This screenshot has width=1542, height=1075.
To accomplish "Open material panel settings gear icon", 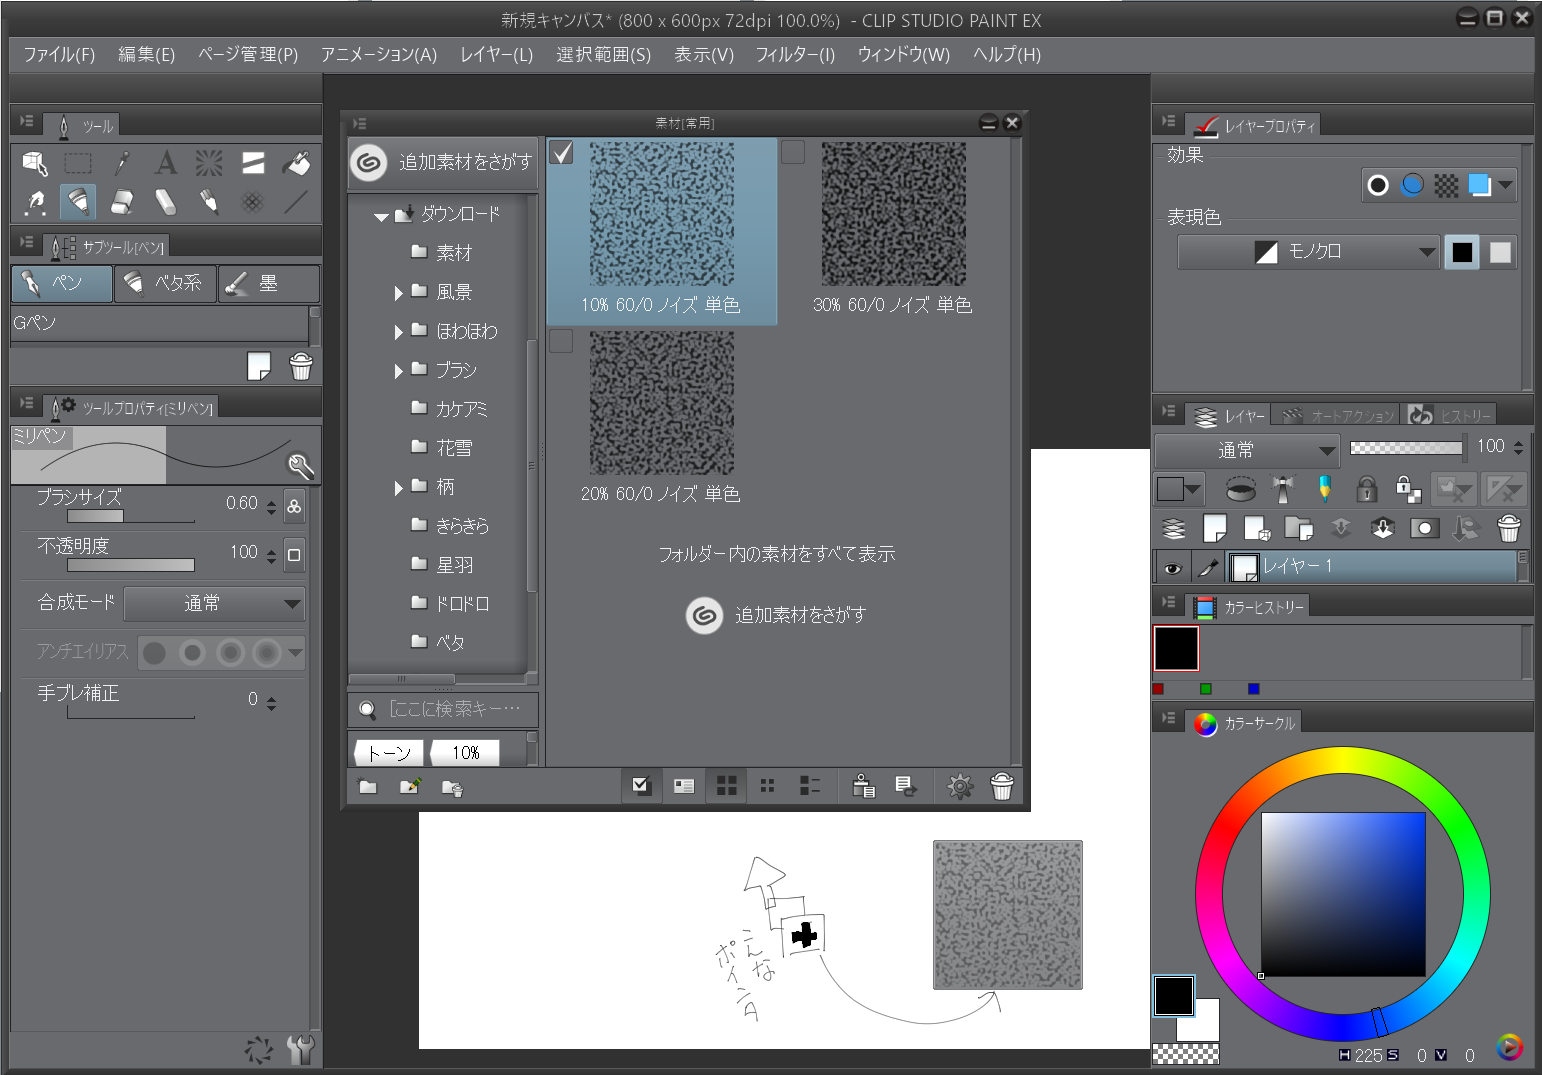I will click(x=960, y=787).
